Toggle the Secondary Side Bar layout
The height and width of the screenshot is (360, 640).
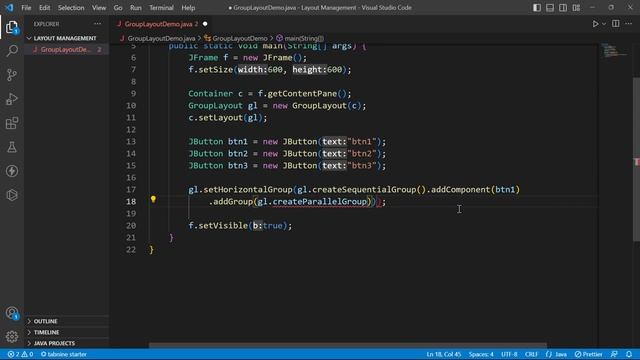click(563, 8)
